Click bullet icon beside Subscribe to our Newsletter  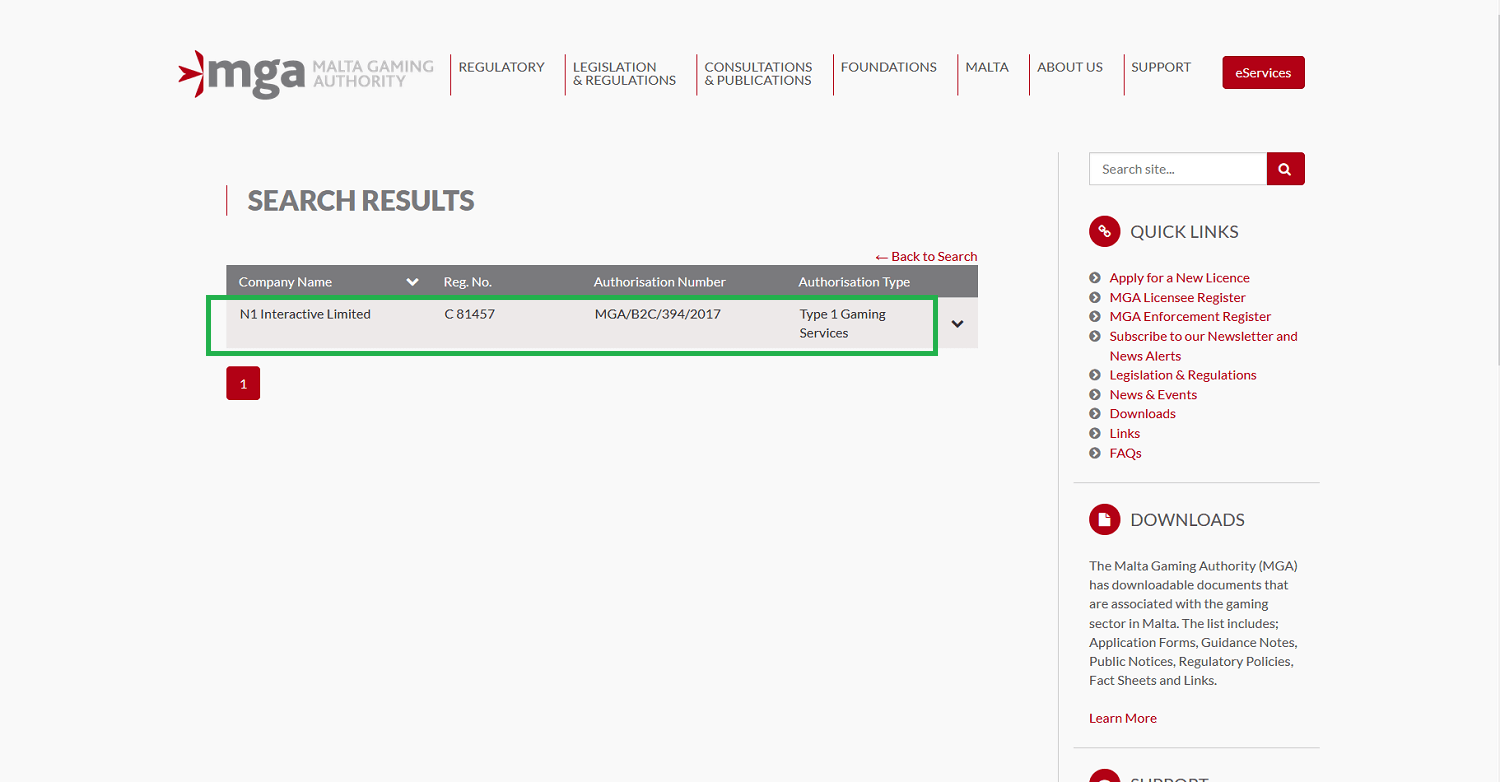[x=1095, y=336]
